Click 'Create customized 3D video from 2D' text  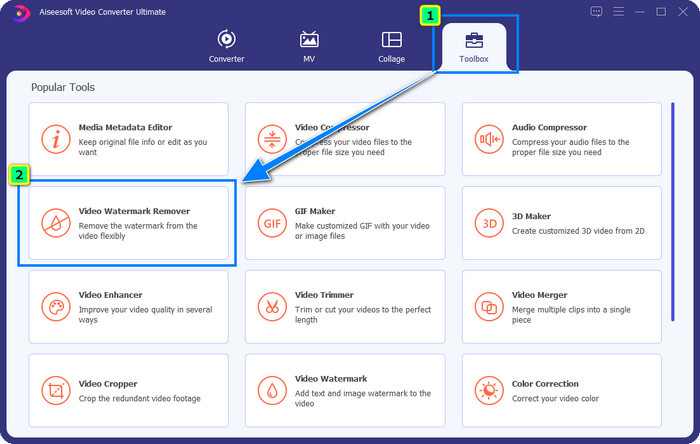click(x=578, y=231)
